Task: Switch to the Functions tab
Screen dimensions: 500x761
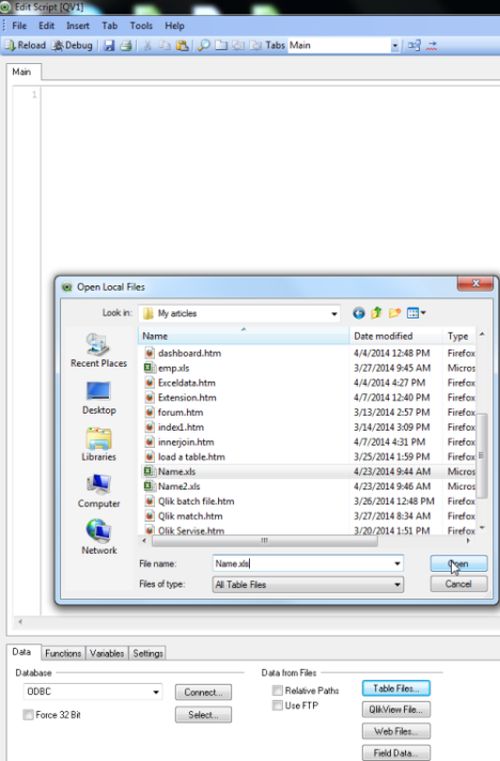Action: tap(63, 653)
